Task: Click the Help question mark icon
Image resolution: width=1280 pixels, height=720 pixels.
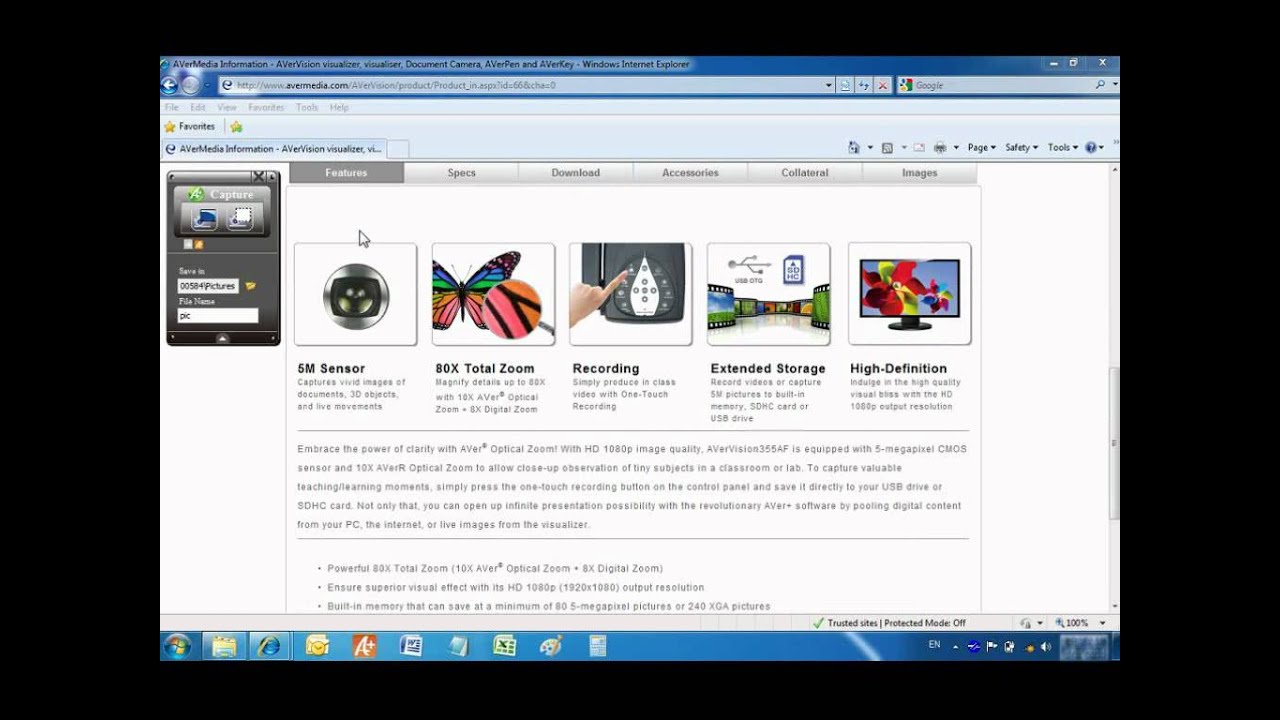Action: (1091, 147)
